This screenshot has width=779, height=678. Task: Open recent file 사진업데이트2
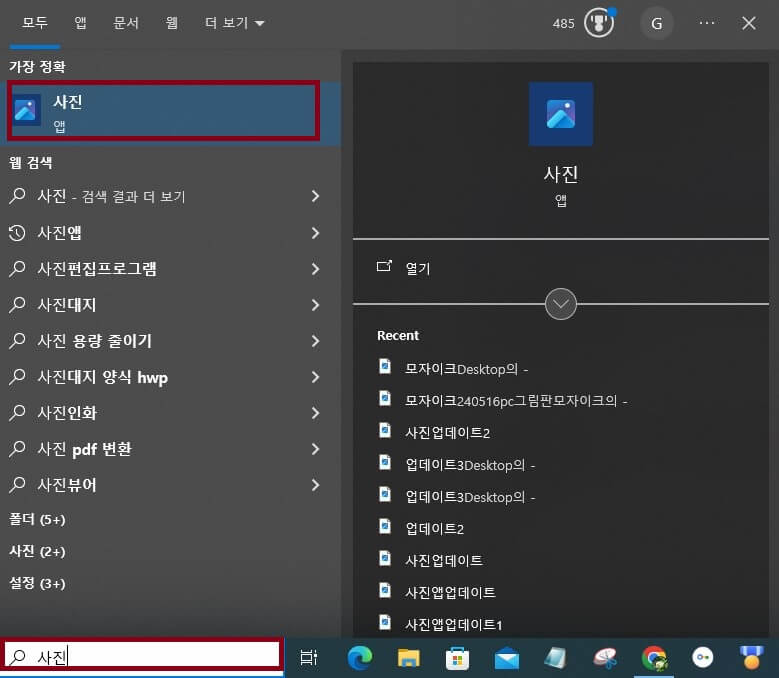[448, 433]
